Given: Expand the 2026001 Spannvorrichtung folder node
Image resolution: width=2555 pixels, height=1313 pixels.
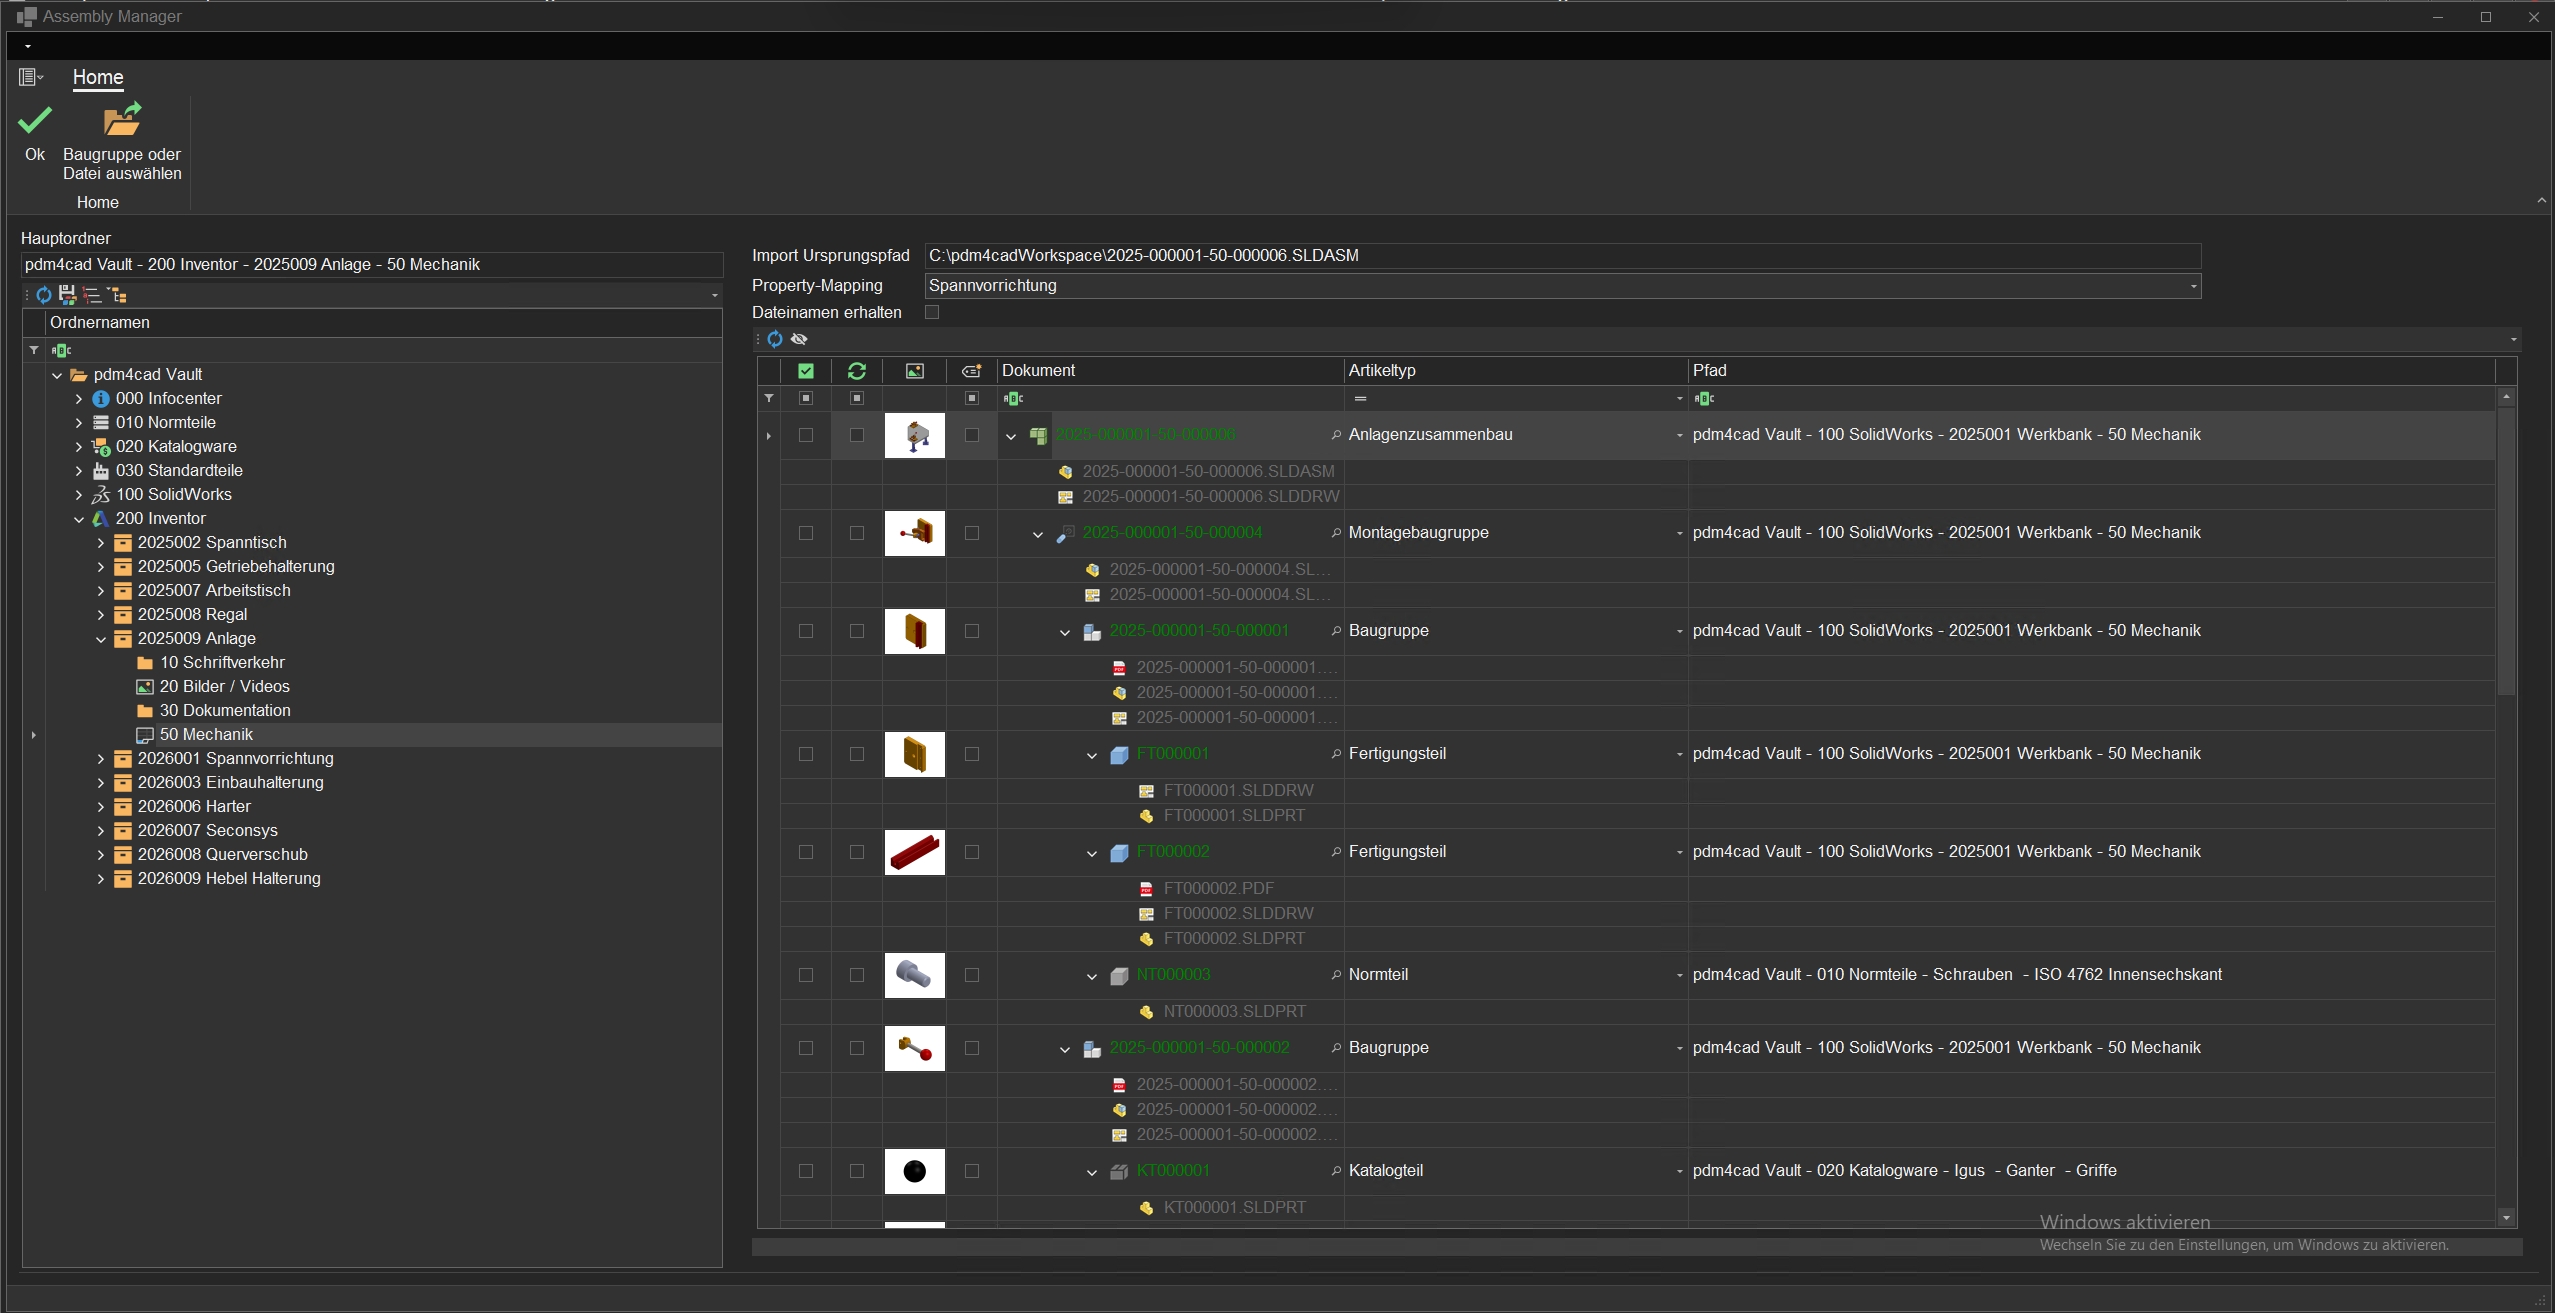Looking at the screenshot, I should (101, 759).
